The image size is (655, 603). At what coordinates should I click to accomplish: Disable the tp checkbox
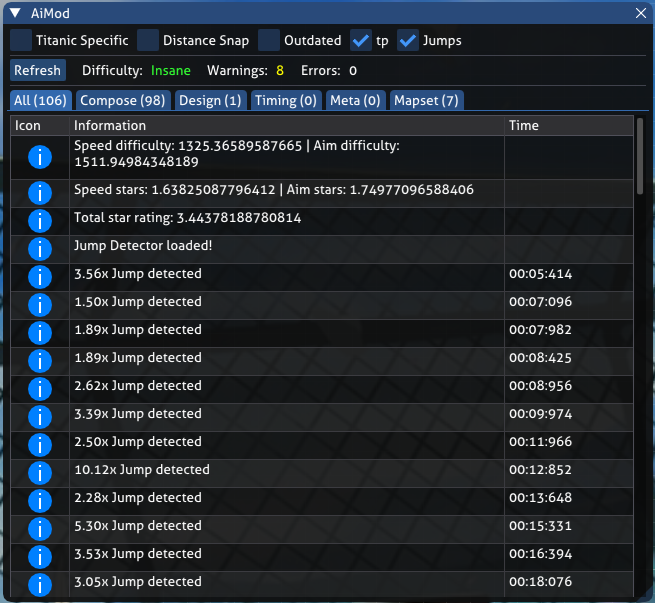click(361, 40)
